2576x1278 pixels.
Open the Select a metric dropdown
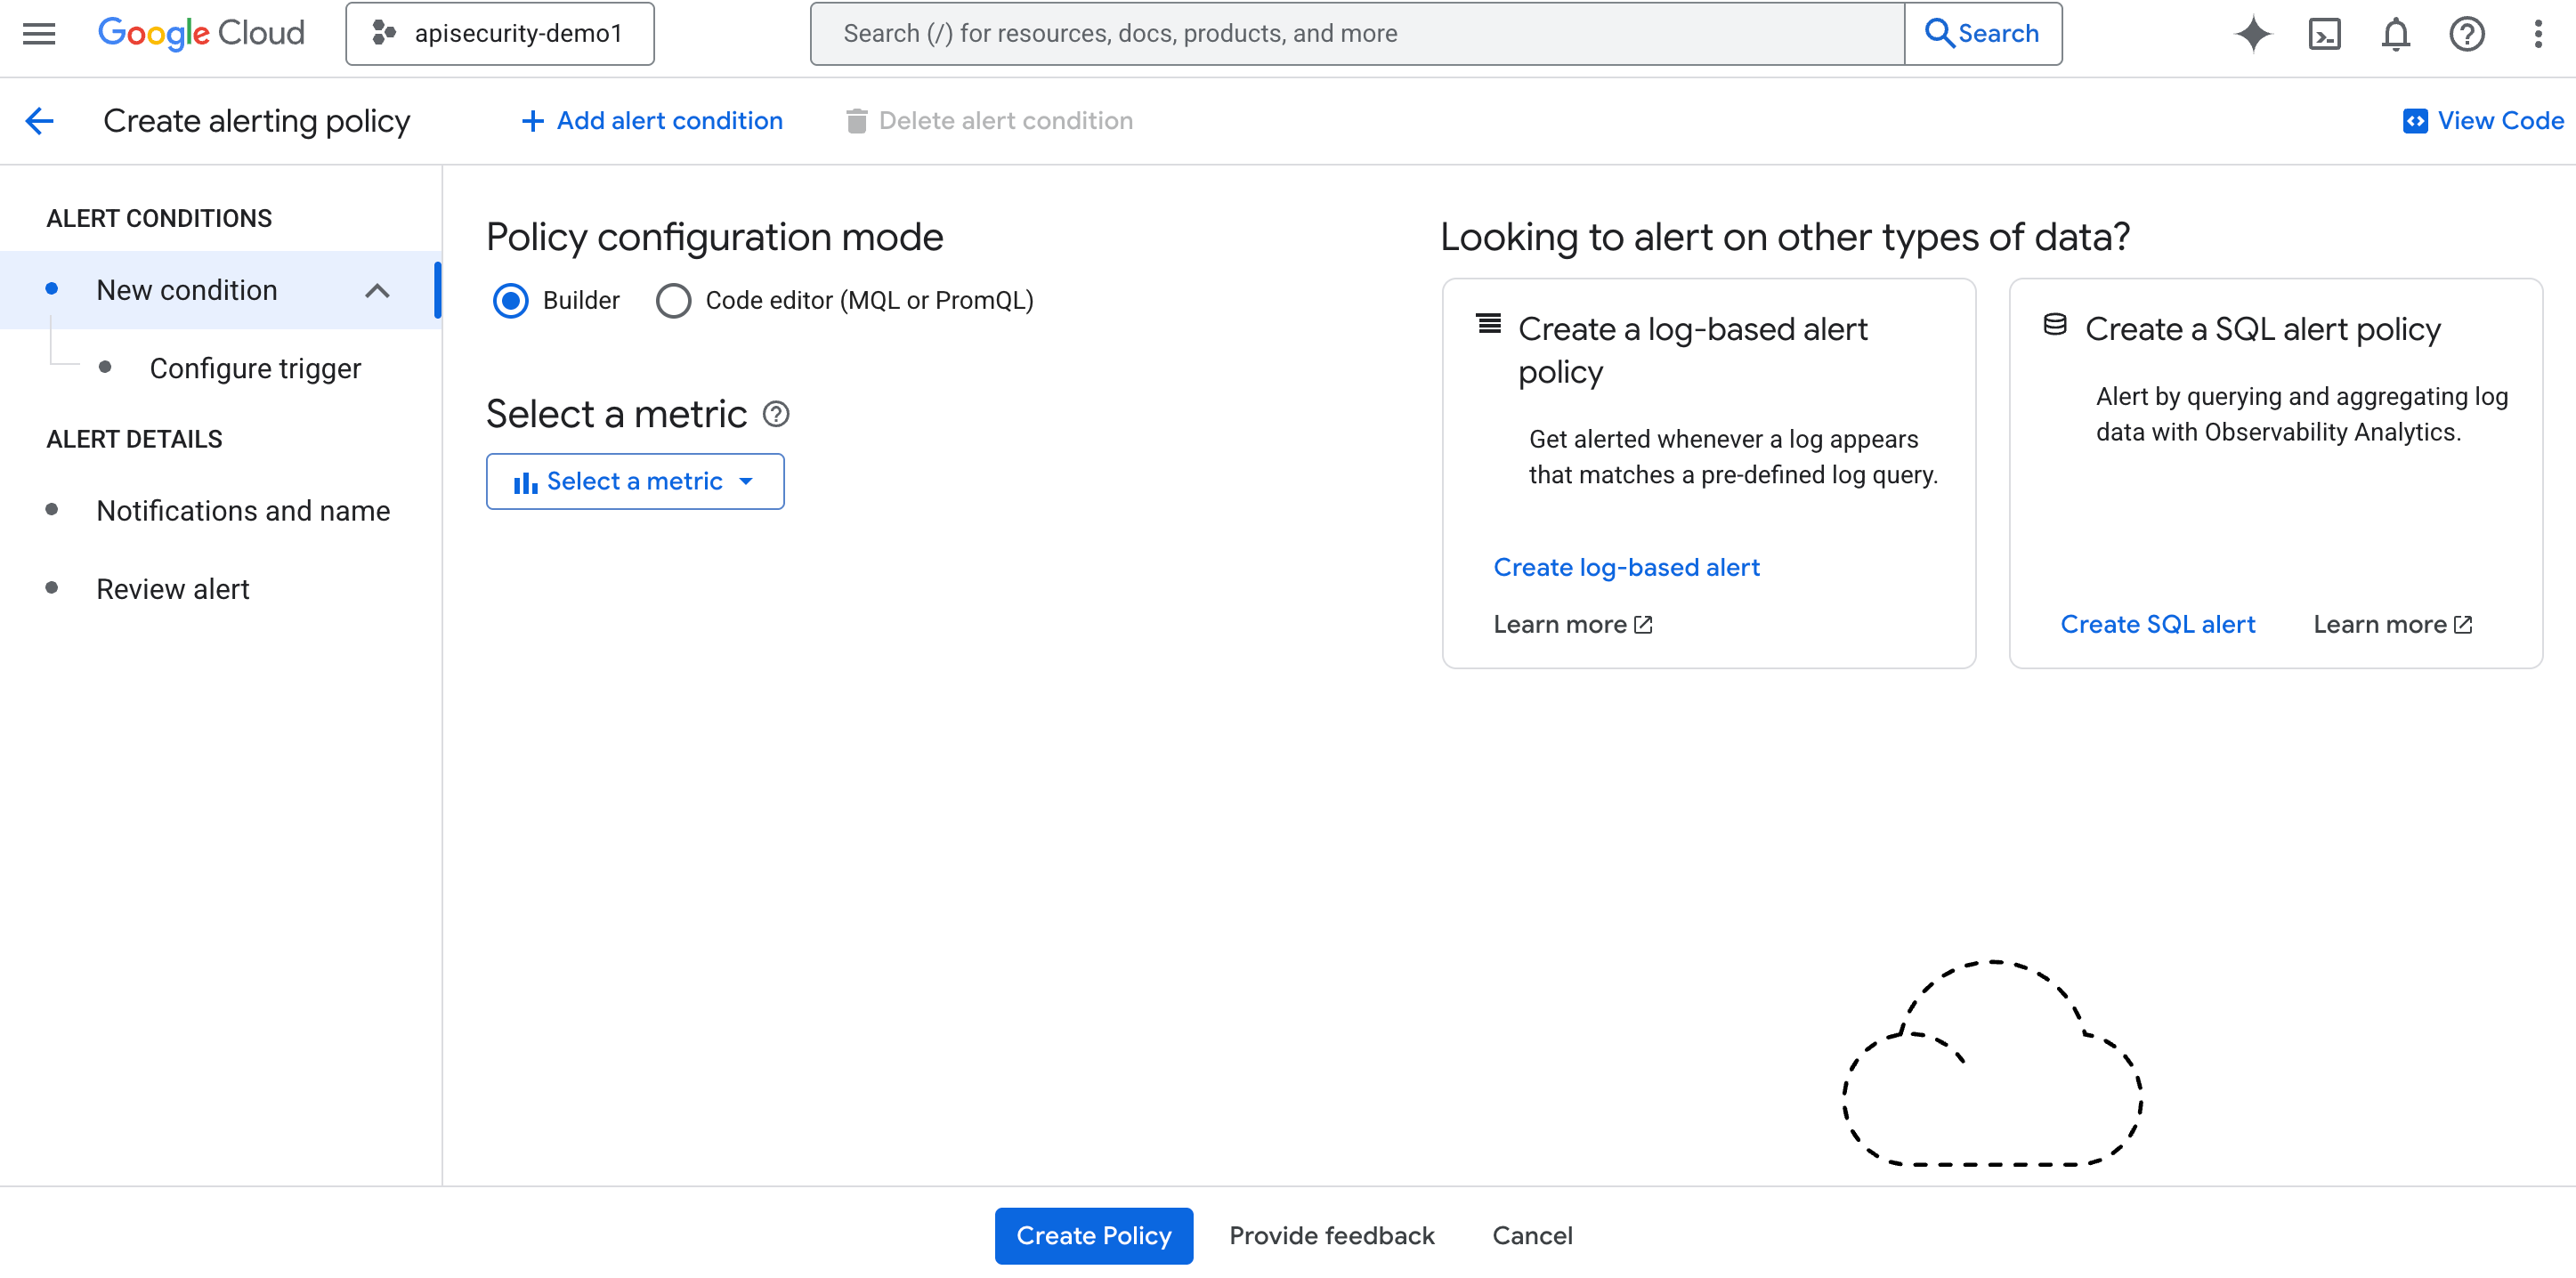pyautogui.click(x=635, y=481)
